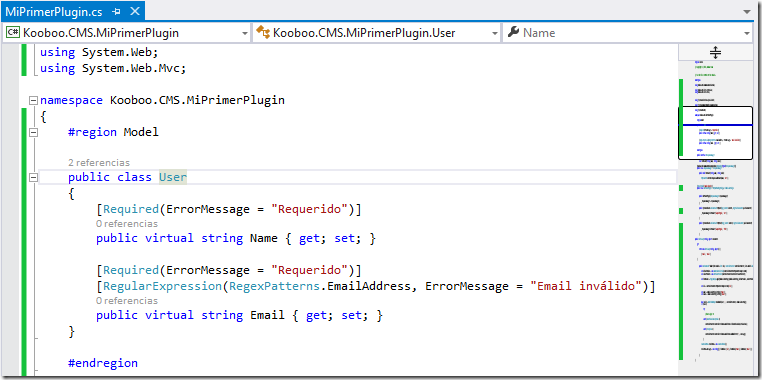Collapse the namespace Kooboo.CMS.MiPrimerPlugin block
This screenshot has width=762, height=380.
tap(33, 101)
